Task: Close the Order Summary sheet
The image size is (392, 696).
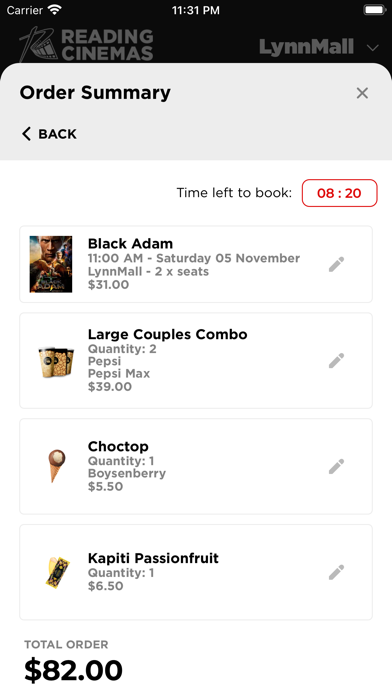Action: coord(362,93)
